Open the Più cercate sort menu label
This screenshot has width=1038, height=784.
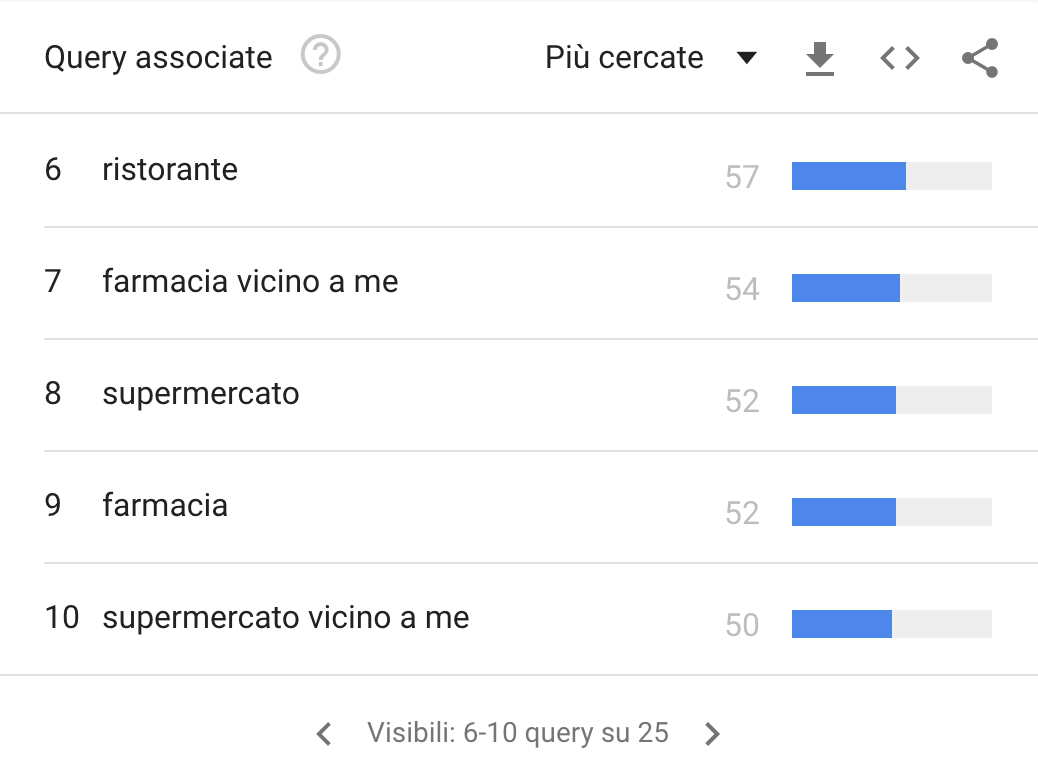tap(624, 58)
